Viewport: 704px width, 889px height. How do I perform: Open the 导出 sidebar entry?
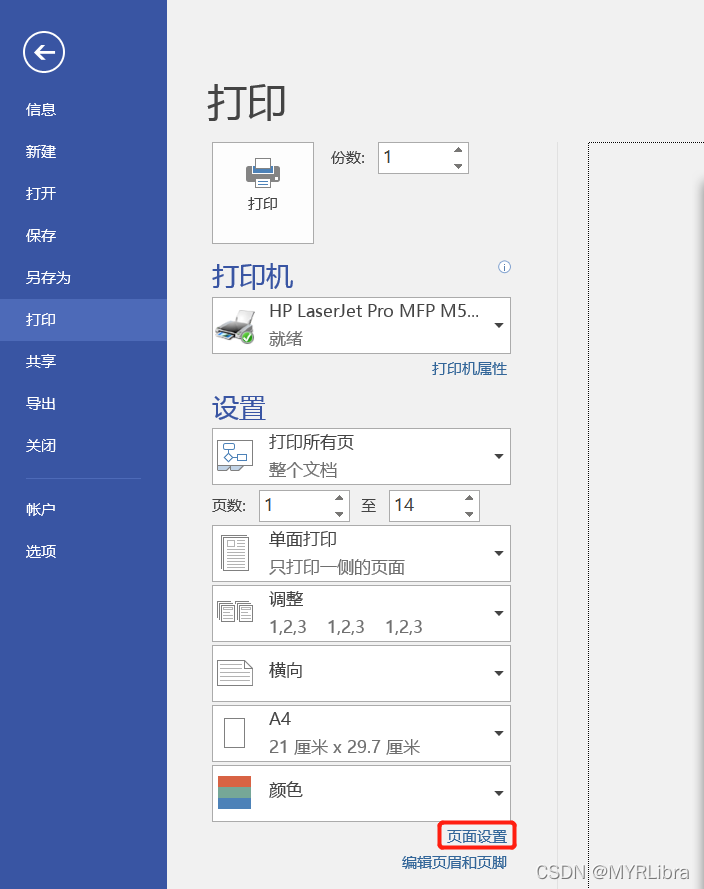(41, 404)
